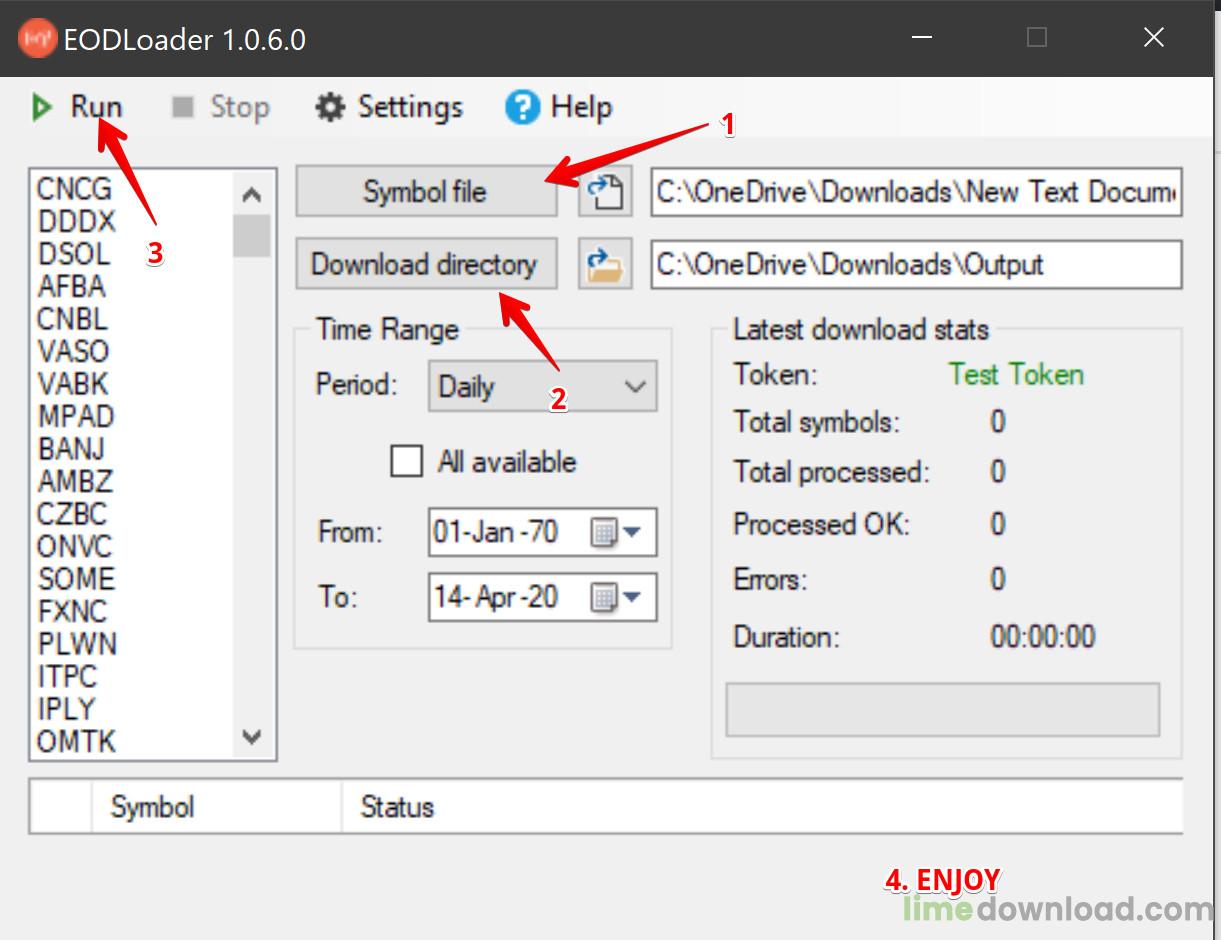
Task: Click the symbol list scroll up arrow
Action: click(252, 194)
